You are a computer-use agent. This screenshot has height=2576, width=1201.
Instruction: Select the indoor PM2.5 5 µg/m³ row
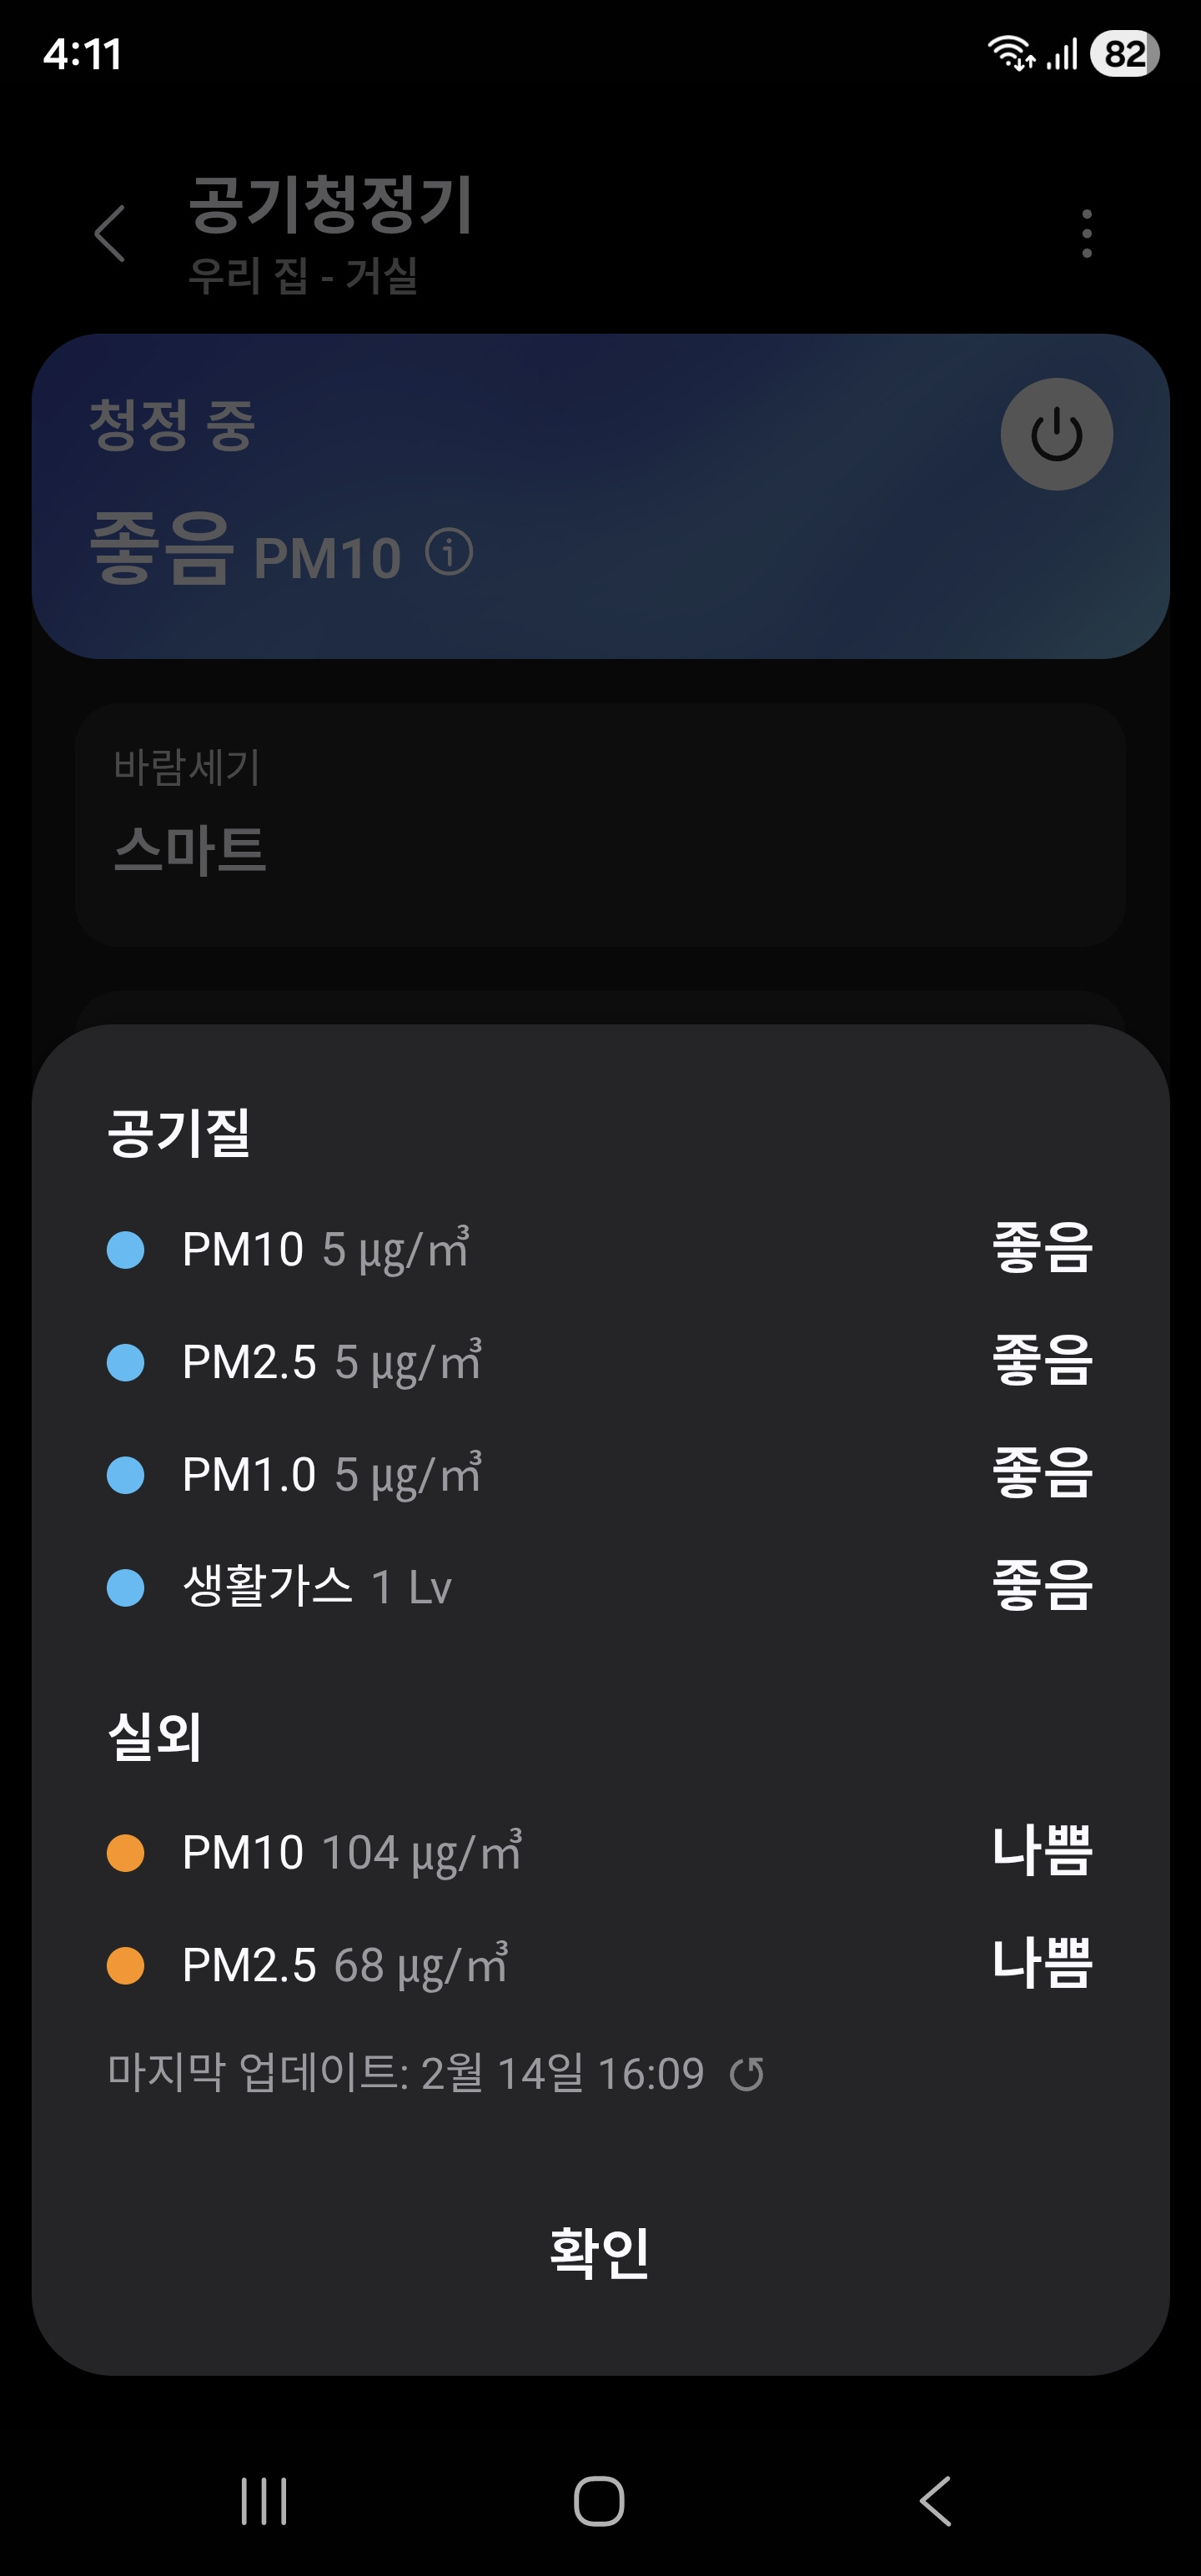[x=600, y=1362]
